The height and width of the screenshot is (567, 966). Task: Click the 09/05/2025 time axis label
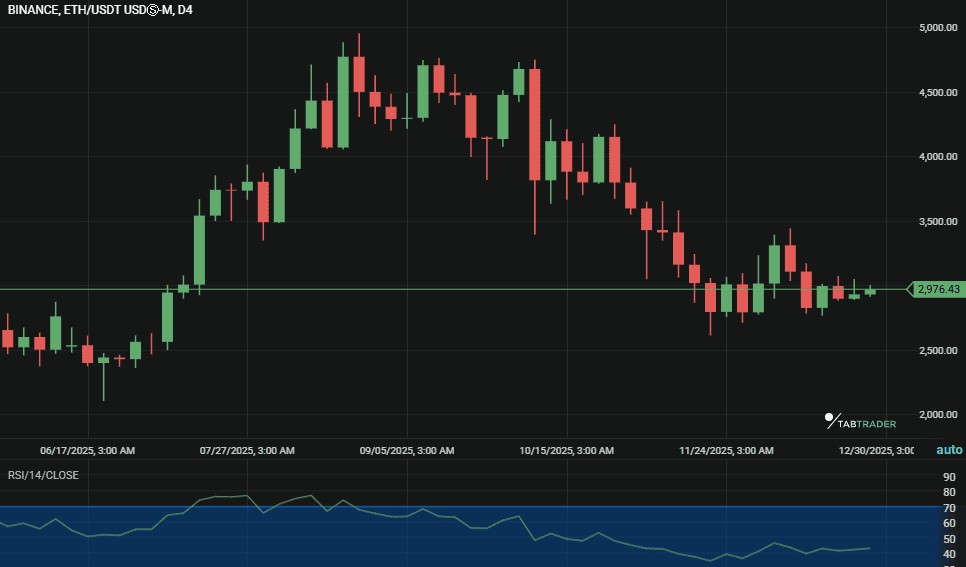(407, 451)
